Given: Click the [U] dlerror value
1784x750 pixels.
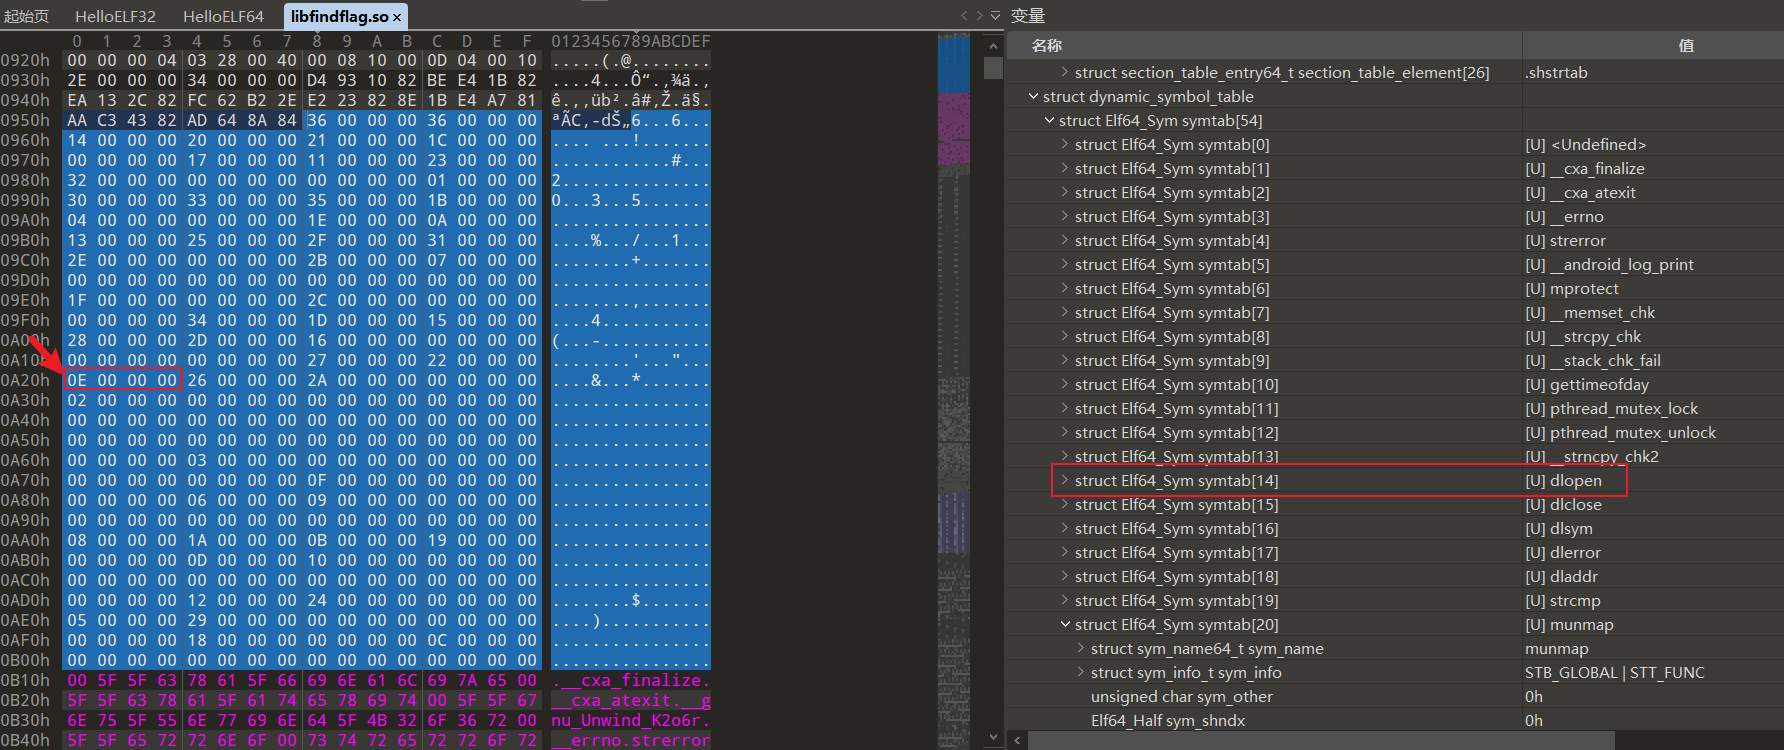Looking at the screenshot, I should (x=1563, y=552).
